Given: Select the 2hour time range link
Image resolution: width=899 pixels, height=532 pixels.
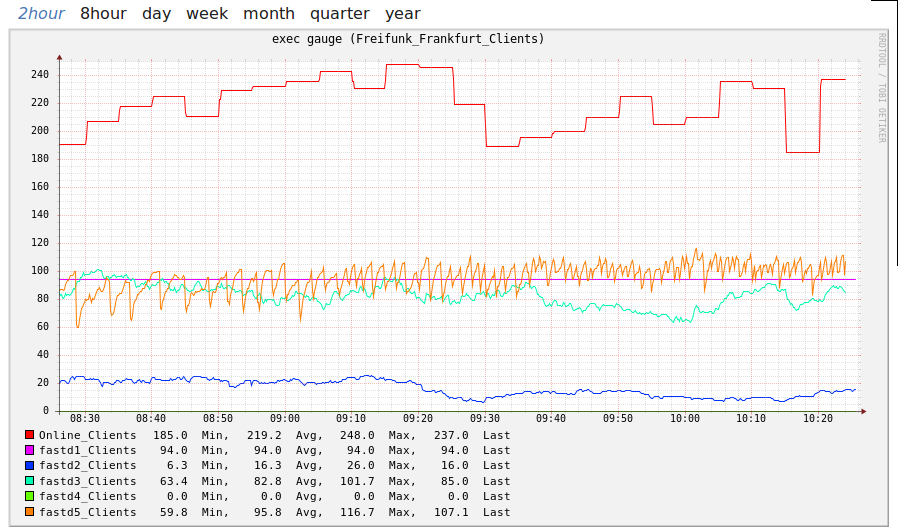Looking at the screenshot, I should pos(41,14).
